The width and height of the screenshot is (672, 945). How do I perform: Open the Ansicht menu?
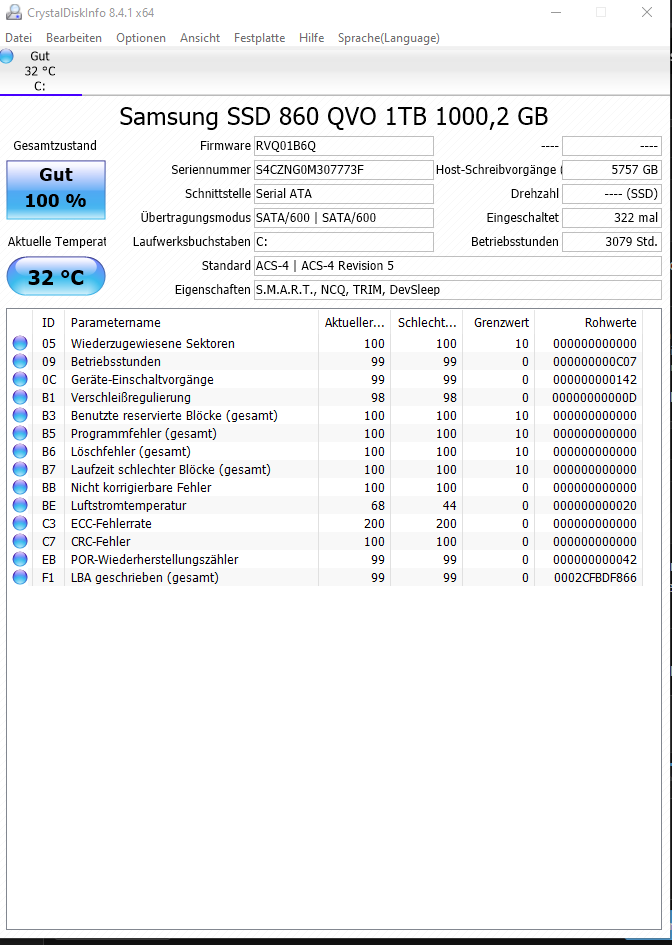(200, 38)
